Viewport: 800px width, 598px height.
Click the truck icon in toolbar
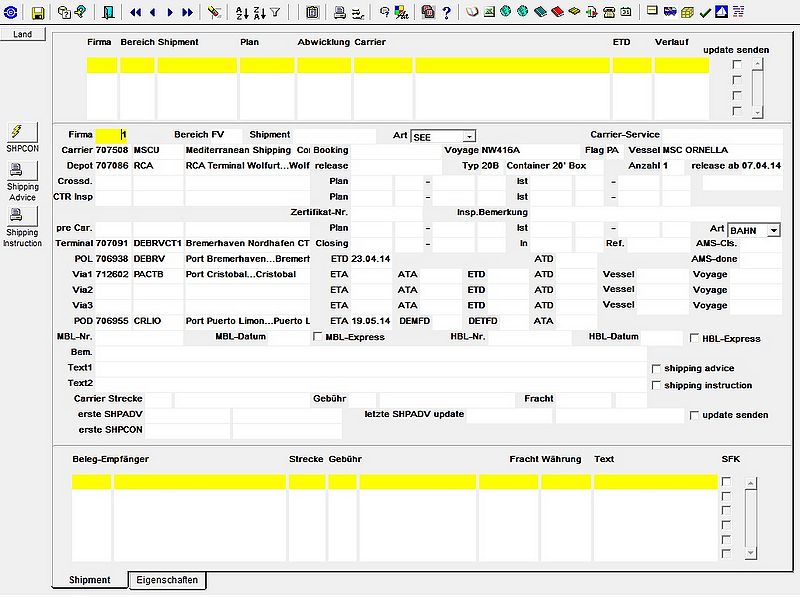670,12
